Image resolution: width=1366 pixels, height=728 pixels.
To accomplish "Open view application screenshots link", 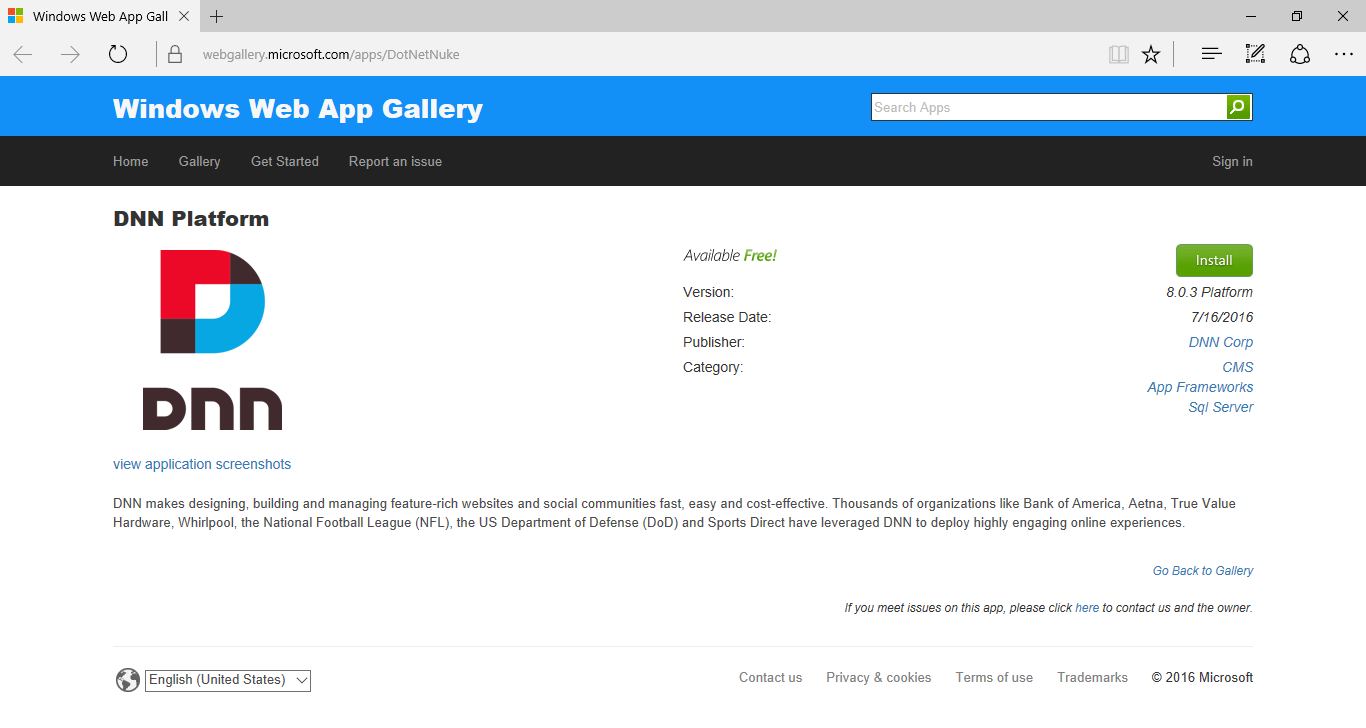I will point(202,464).
